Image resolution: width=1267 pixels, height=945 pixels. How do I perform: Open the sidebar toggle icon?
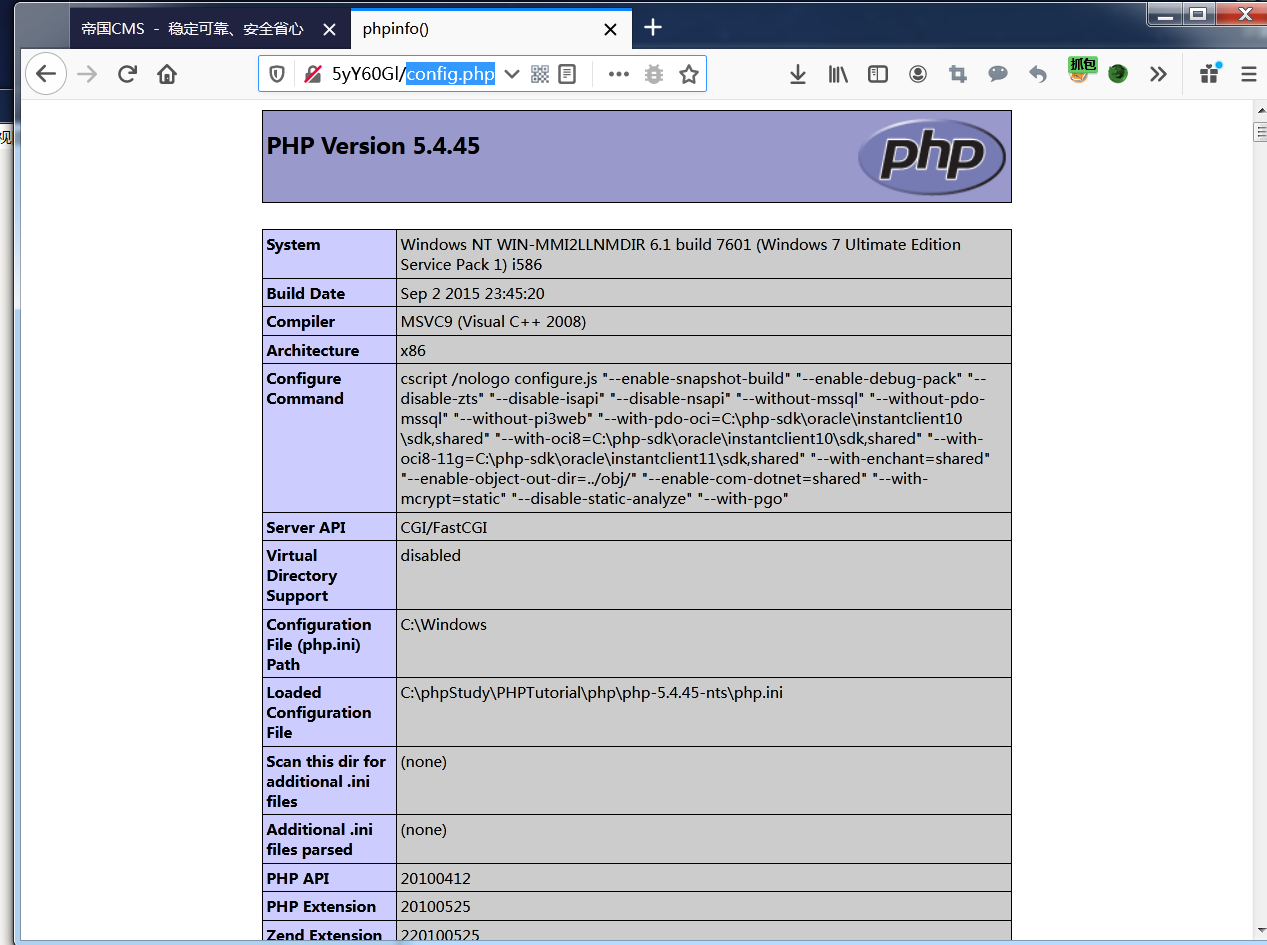tap(877, 73)
